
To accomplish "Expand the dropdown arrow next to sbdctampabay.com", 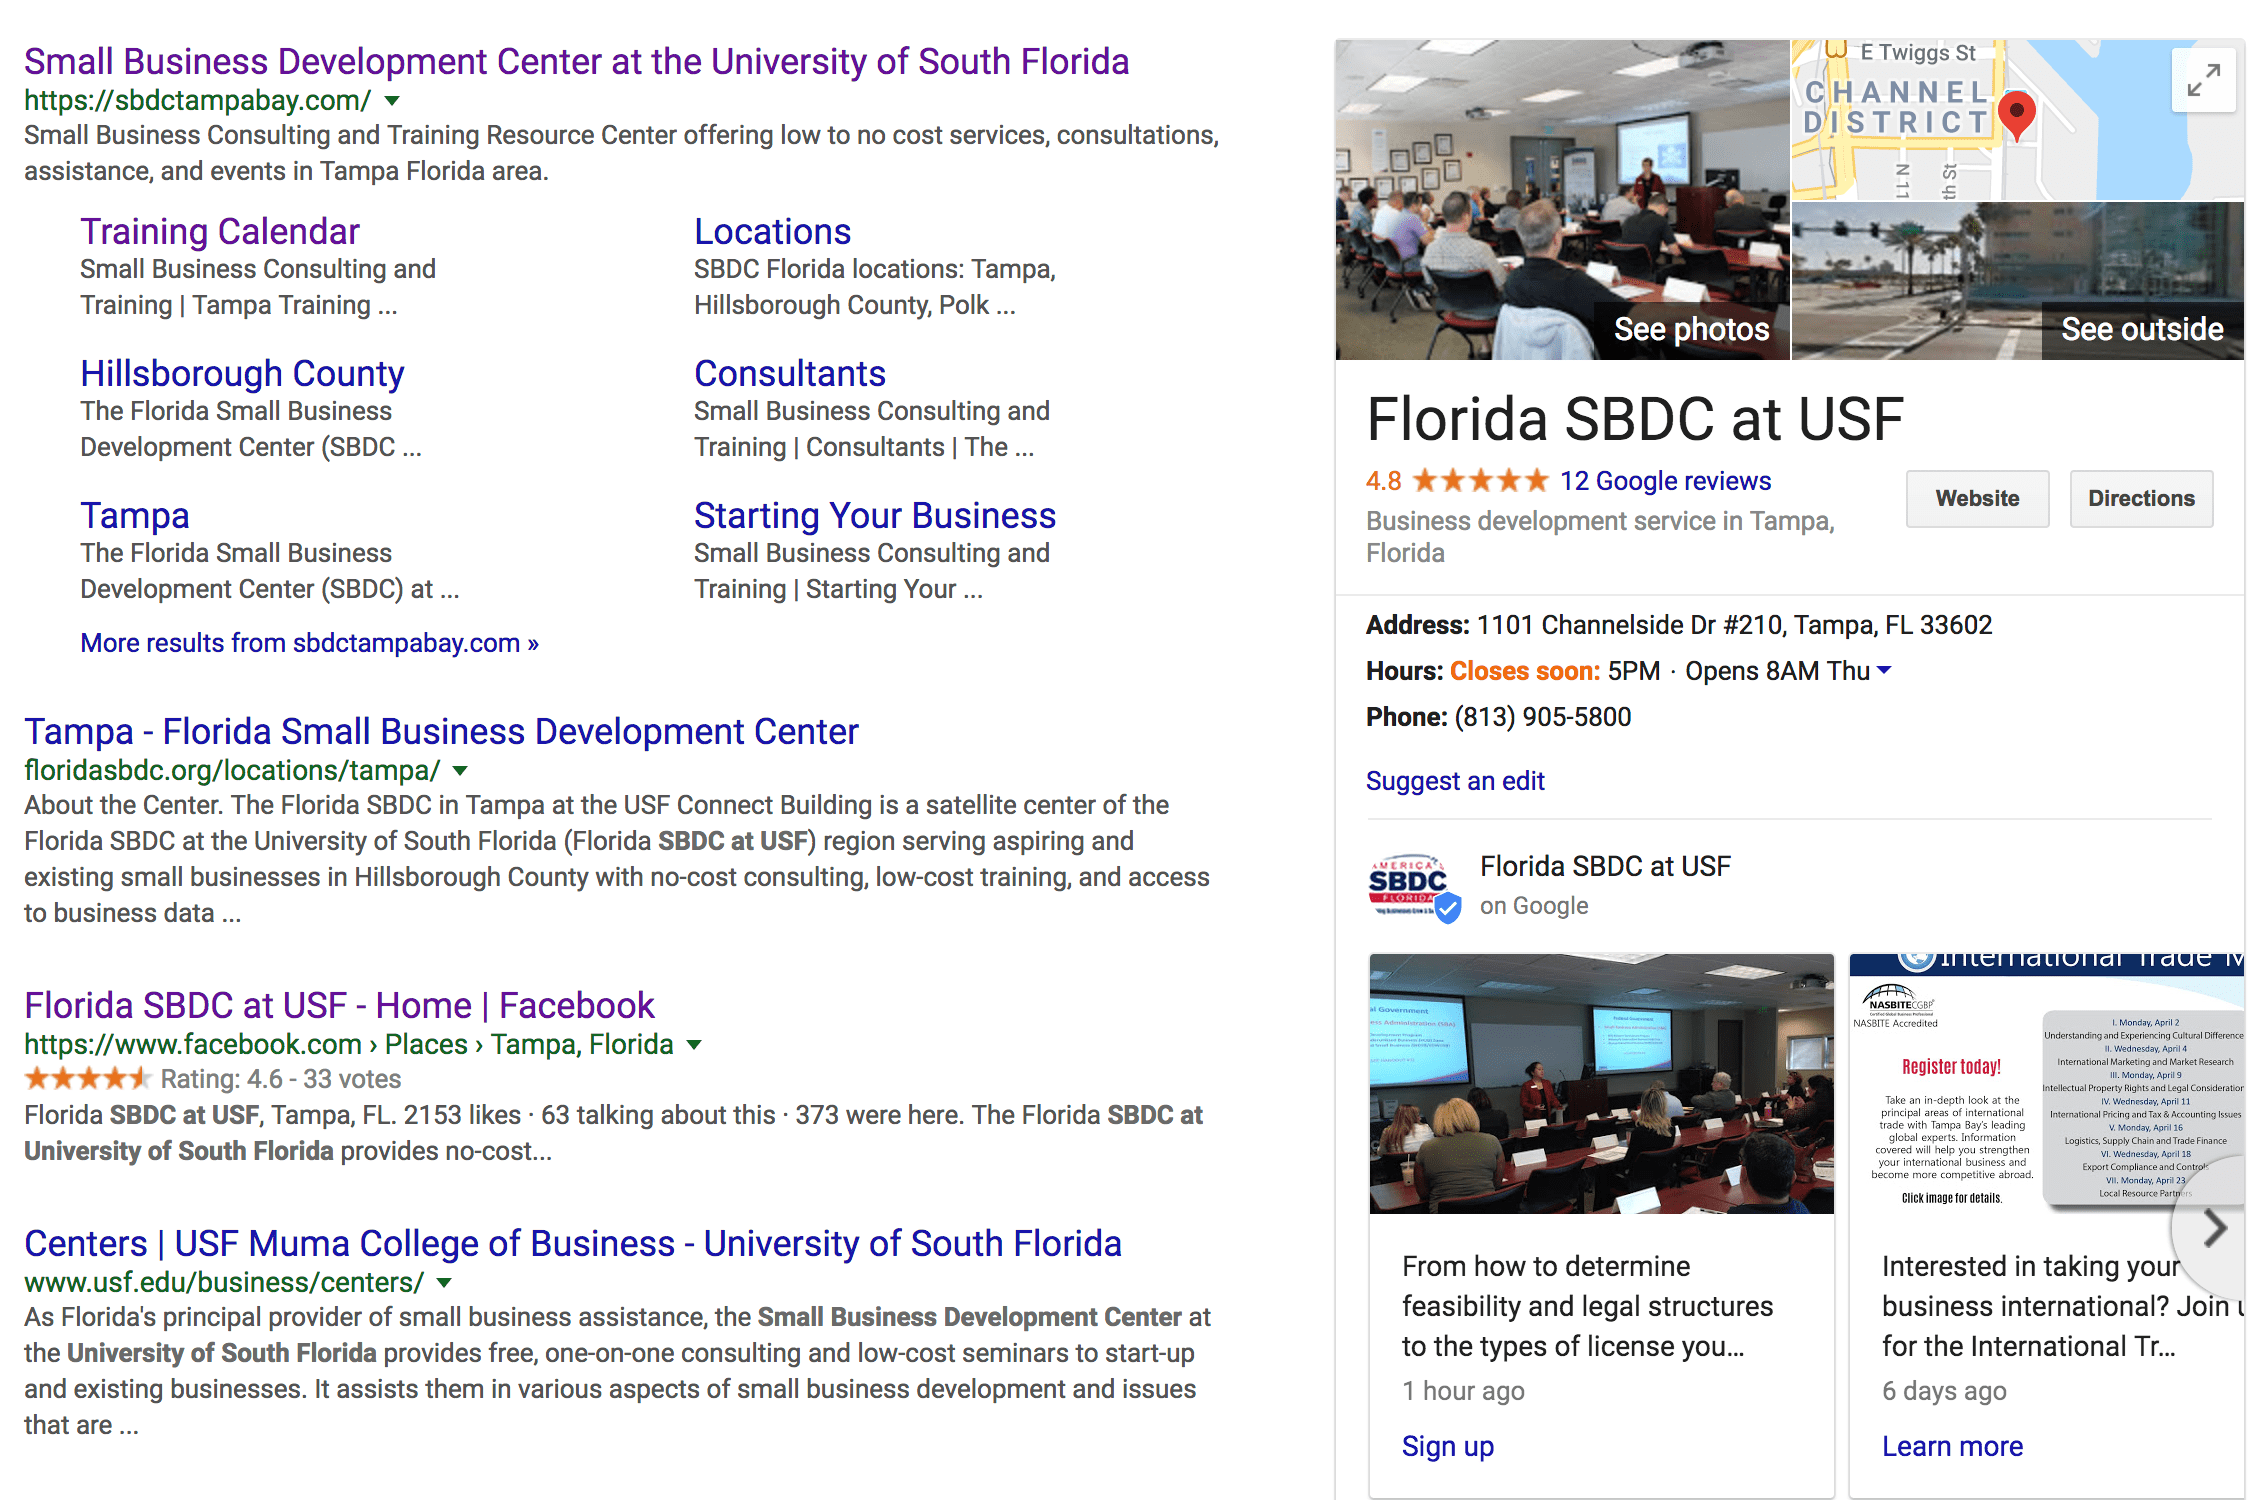I will click(x=391, y=100).
